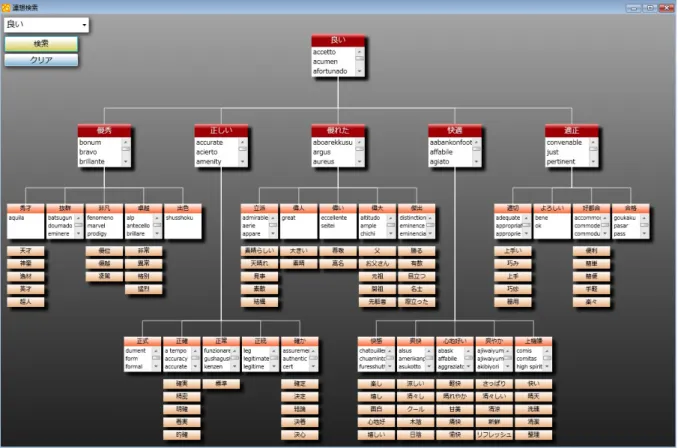The height and width of the screenshot is (448, 678).
Task: Click the scroll-down arrow in the 良い list
Action: click(359, 71)
